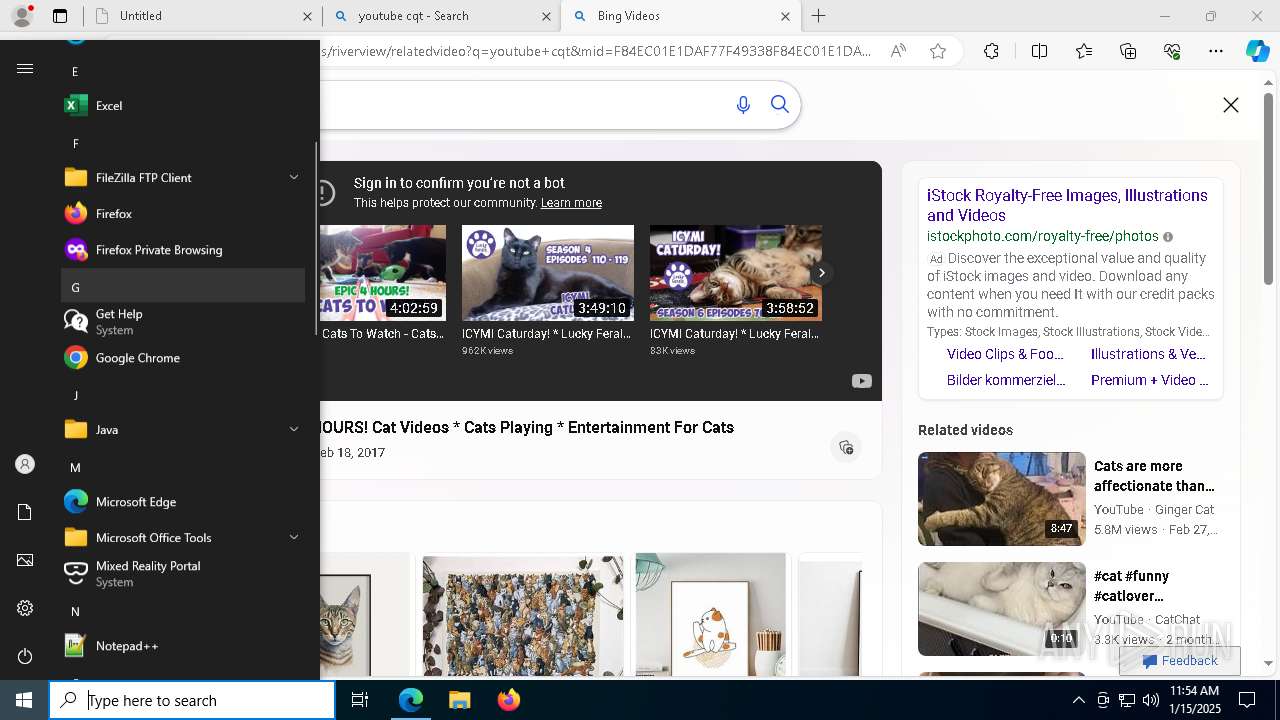Image resolution: width=1280 pixels, height=720 pixels.
Task: Click the microphone voice search icon
Action: tap(743, 105)
